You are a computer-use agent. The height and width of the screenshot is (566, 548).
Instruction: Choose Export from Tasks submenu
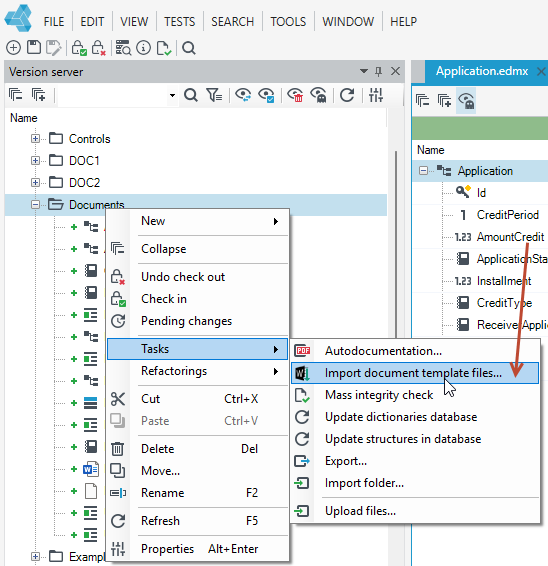click(x=415, y=461)
